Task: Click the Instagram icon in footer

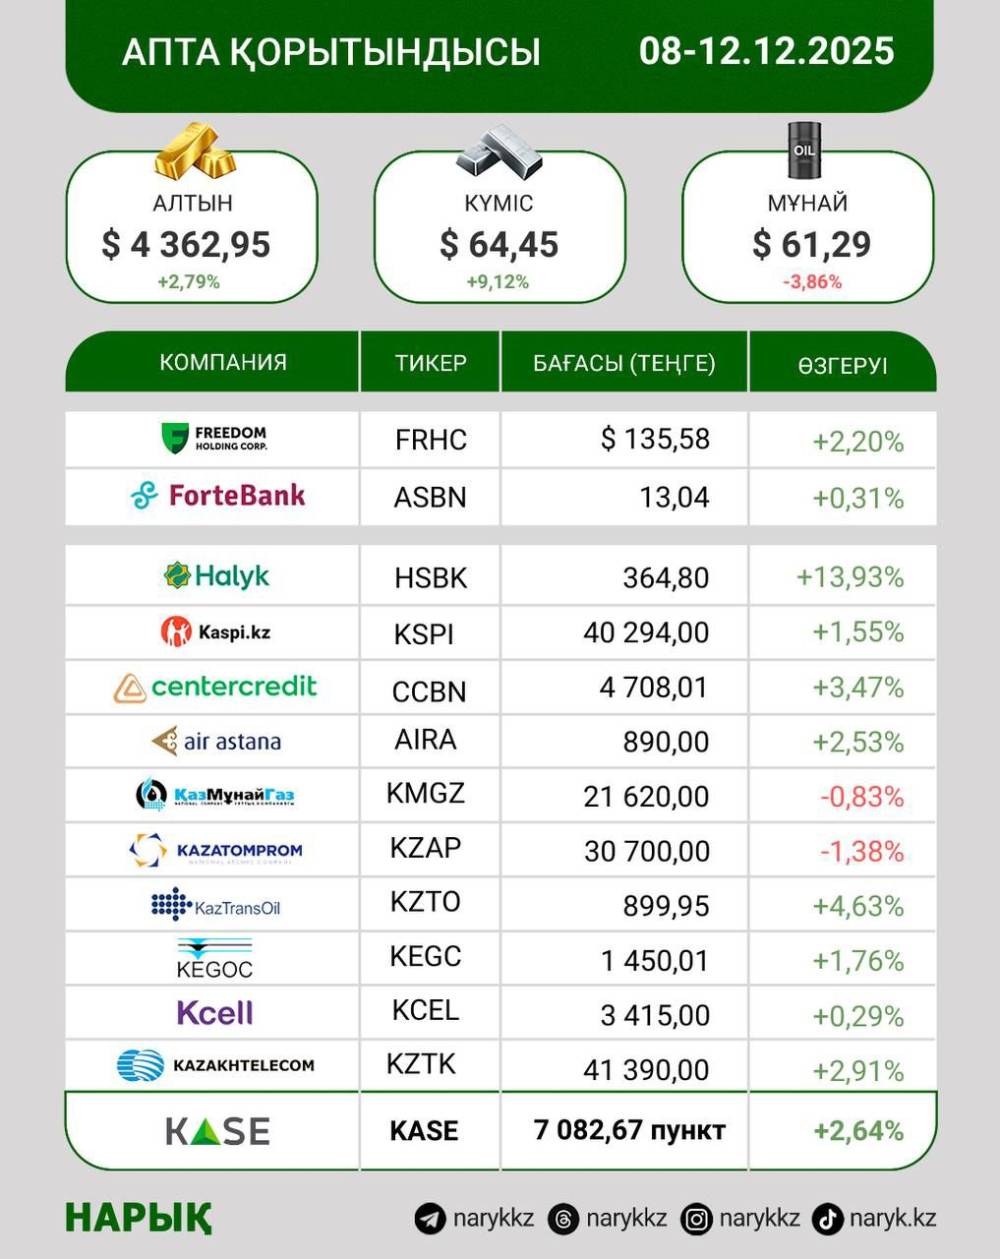Action: (697, 1219)
